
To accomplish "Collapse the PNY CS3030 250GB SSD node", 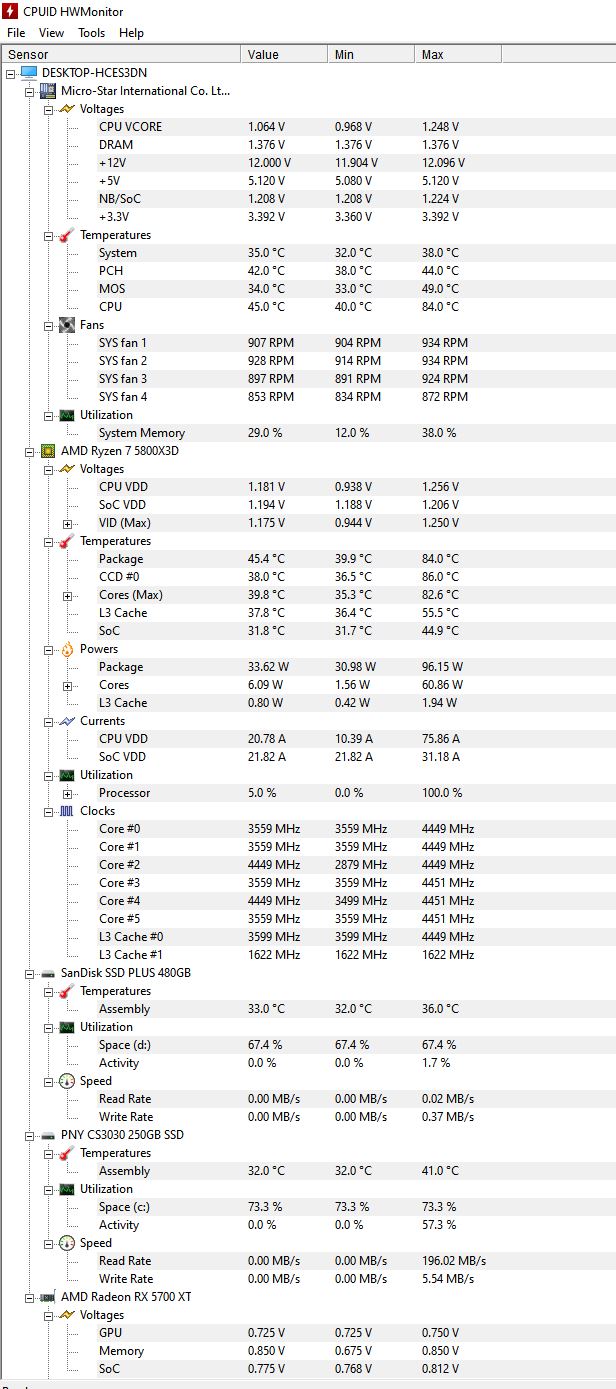I will click(29, 1135).
